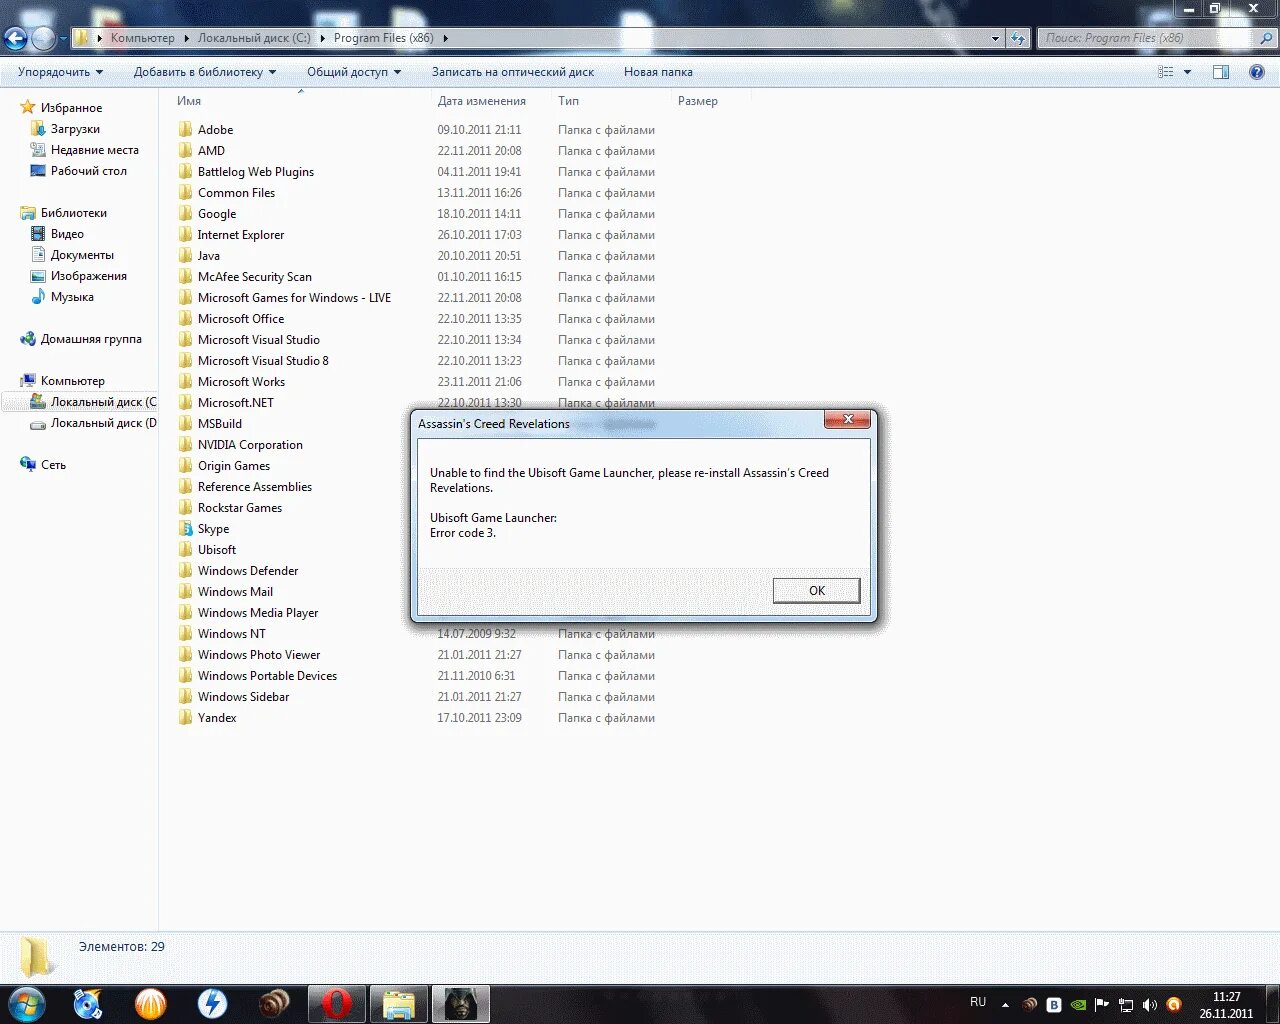Select the AMD folder icon

pyautogui.click(x=185, y=151)
